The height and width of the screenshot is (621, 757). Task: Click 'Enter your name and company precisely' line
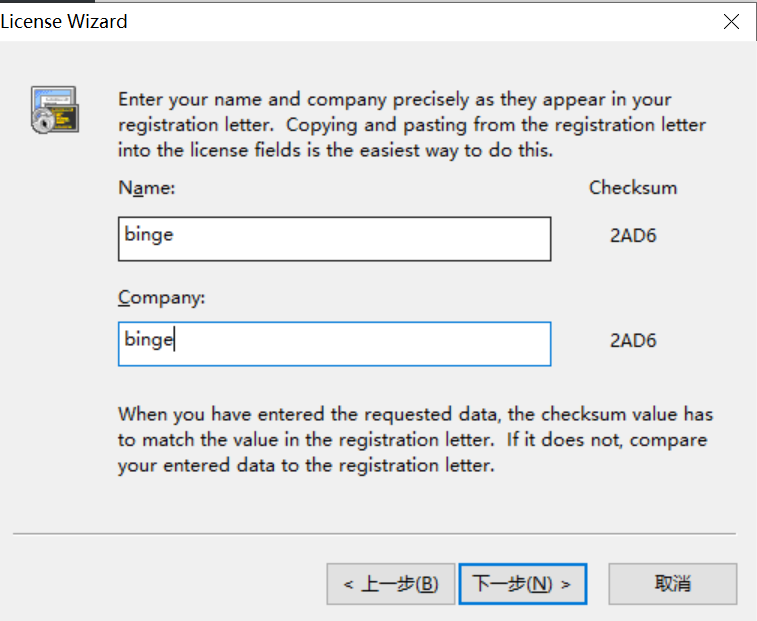point(394,100)
